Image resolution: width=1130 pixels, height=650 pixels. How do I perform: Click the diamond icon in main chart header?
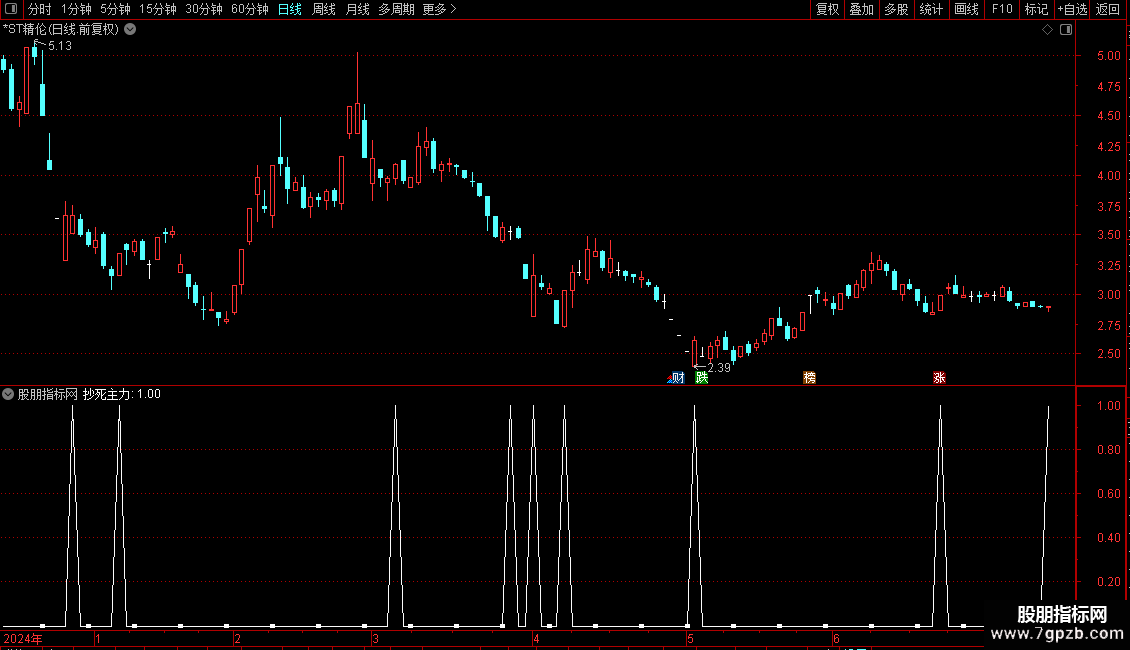tap(1048, 30)
